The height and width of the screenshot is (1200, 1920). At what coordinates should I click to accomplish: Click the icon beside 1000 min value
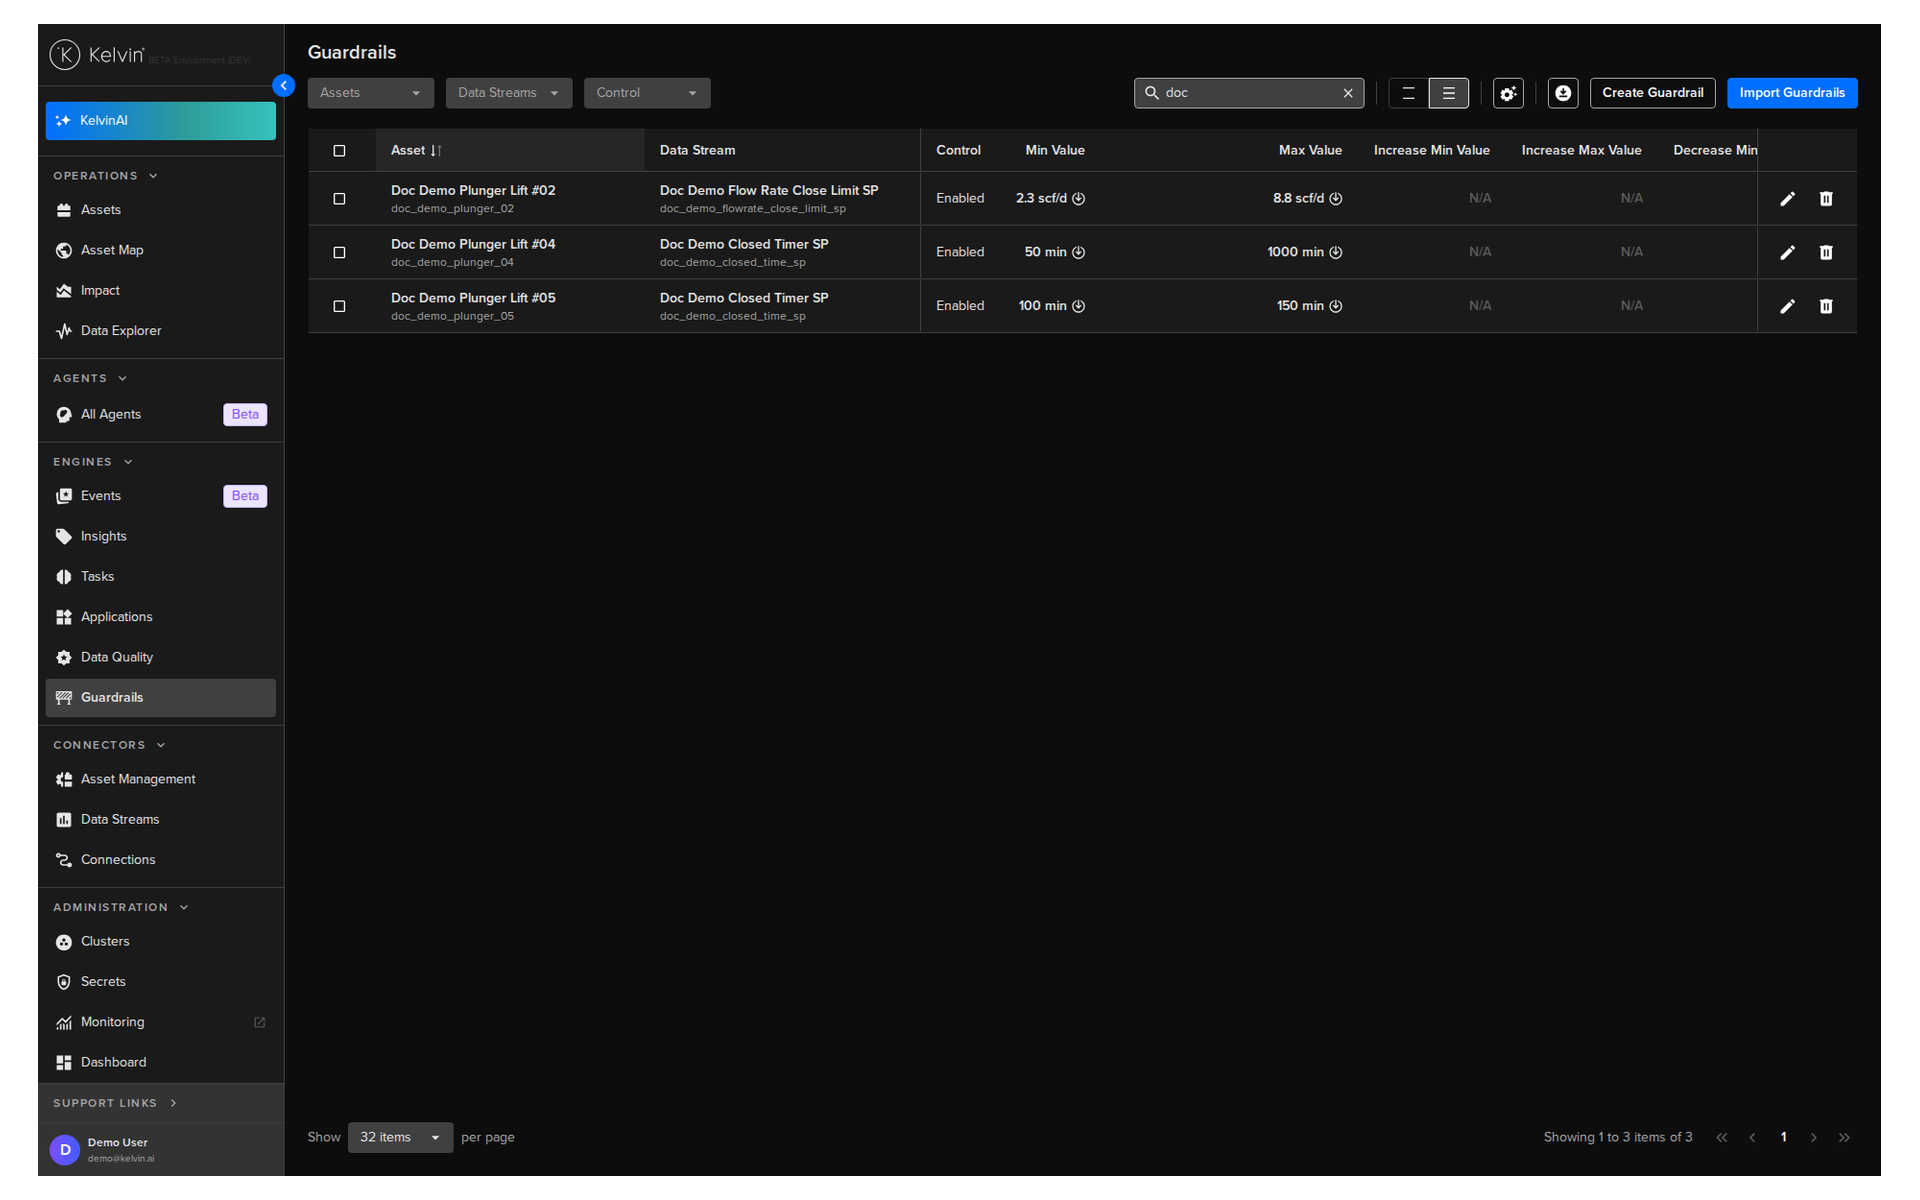pos(1335,253)
